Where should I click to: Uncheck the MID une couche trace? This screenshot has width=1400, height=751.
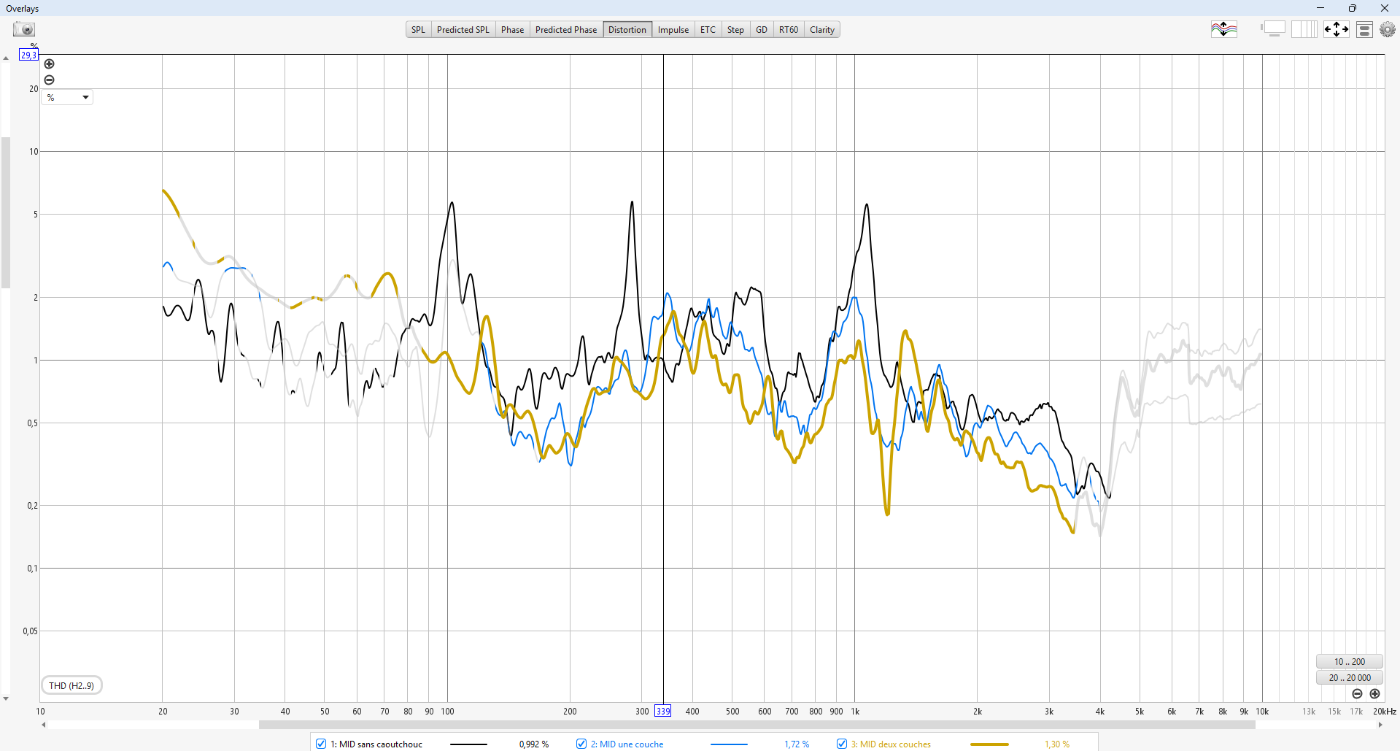click(581, 744)
